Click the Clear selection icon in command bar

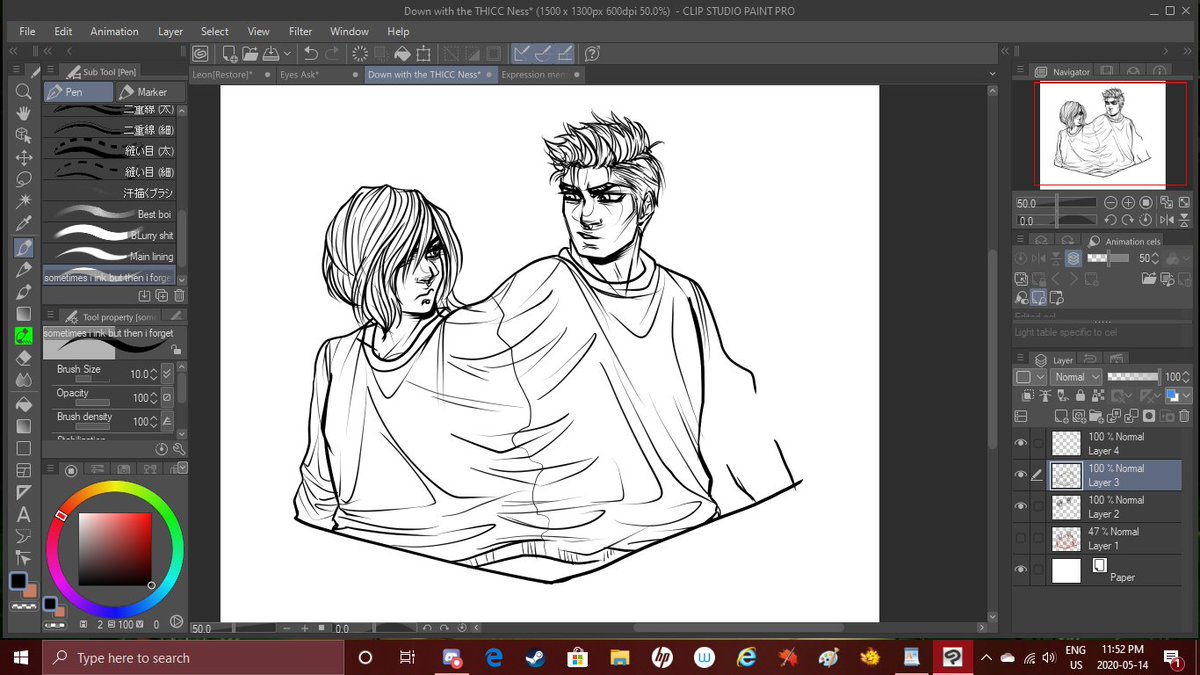click(x=361, y=53)
